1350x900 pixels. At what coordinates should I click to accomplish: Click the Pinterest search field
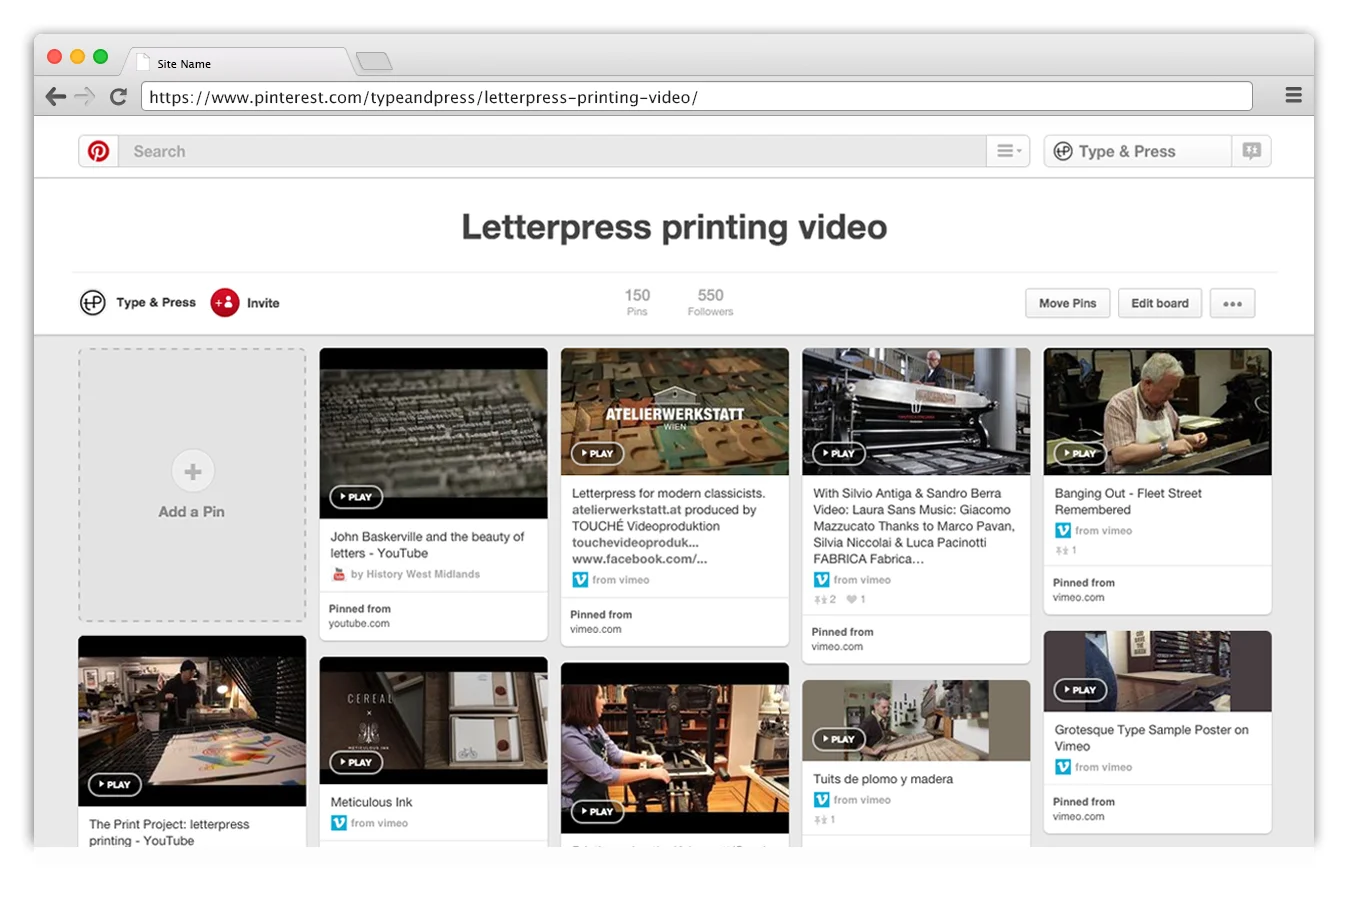click(x=552, y=151)
